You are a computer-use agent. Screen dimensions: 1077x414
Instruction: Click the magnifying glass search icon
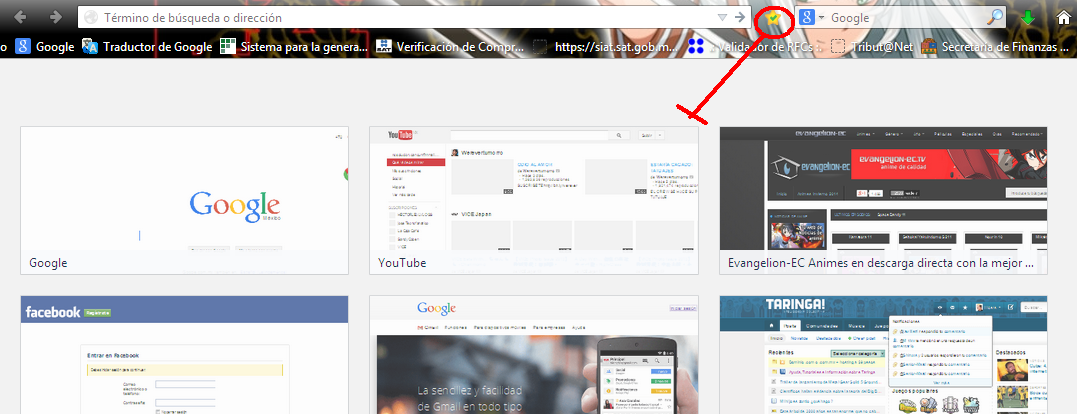pos(994,18)
